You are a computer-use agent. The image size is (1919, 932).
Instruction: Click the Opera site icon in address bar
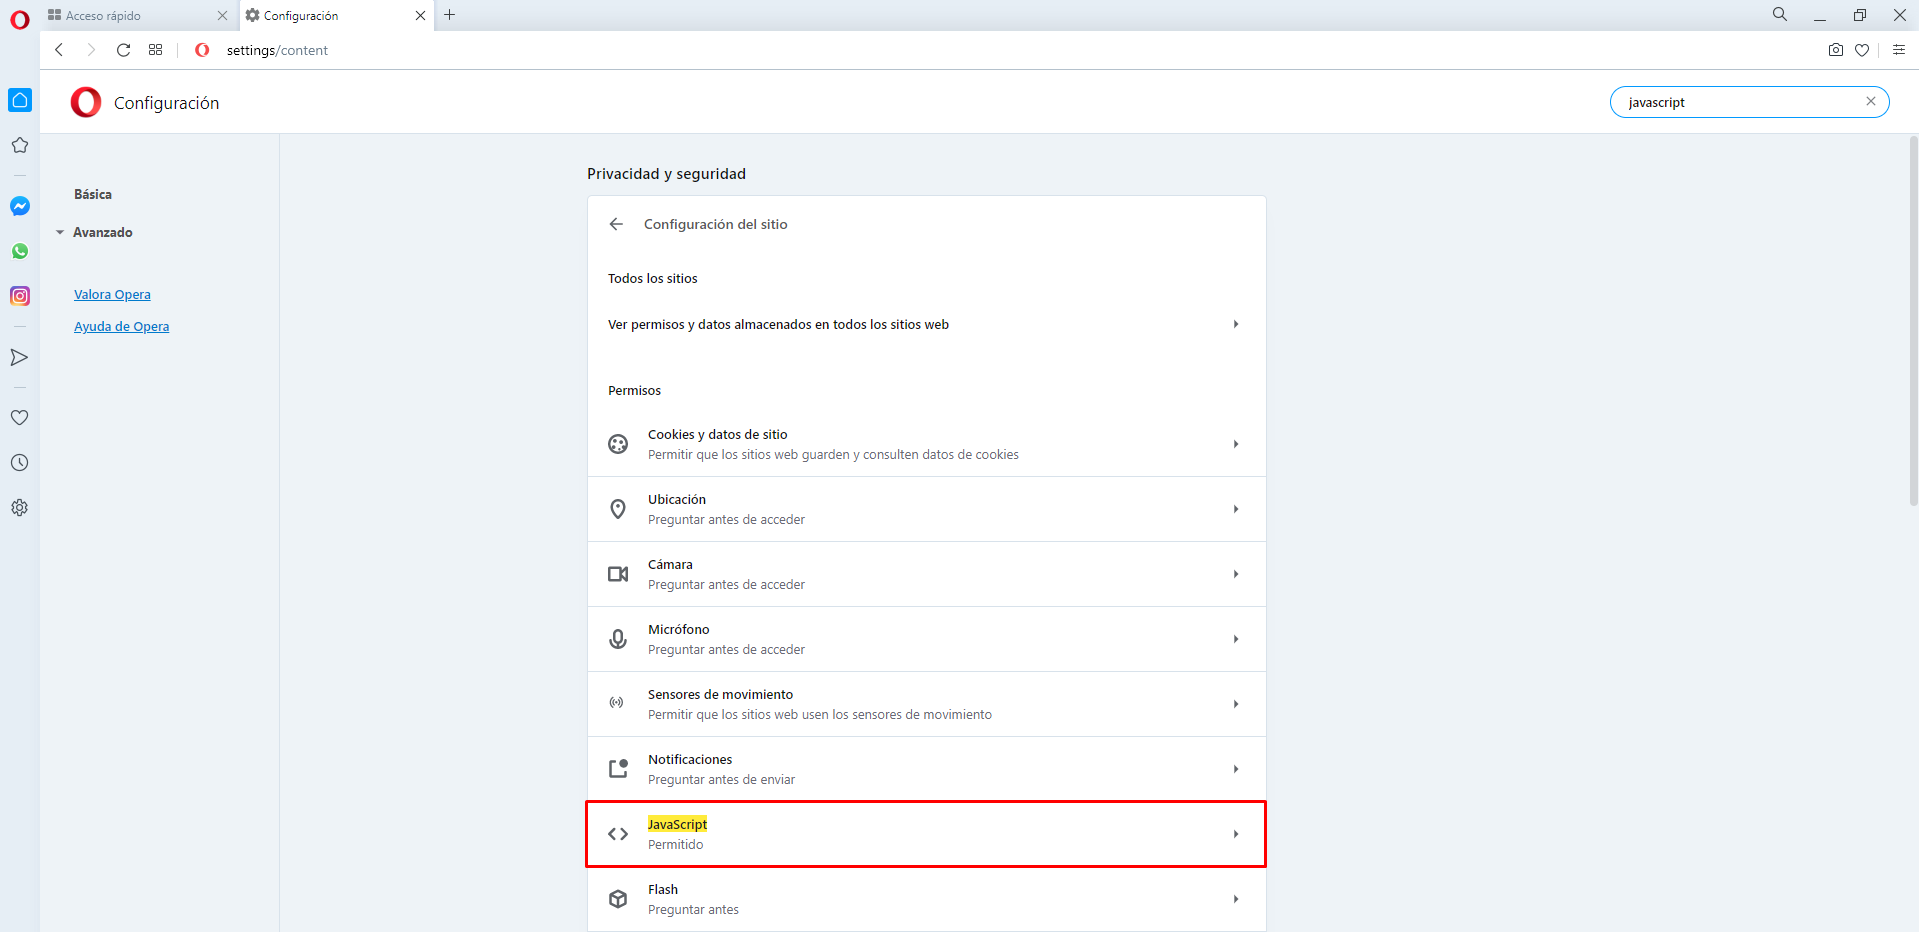(x=202, y=50)
